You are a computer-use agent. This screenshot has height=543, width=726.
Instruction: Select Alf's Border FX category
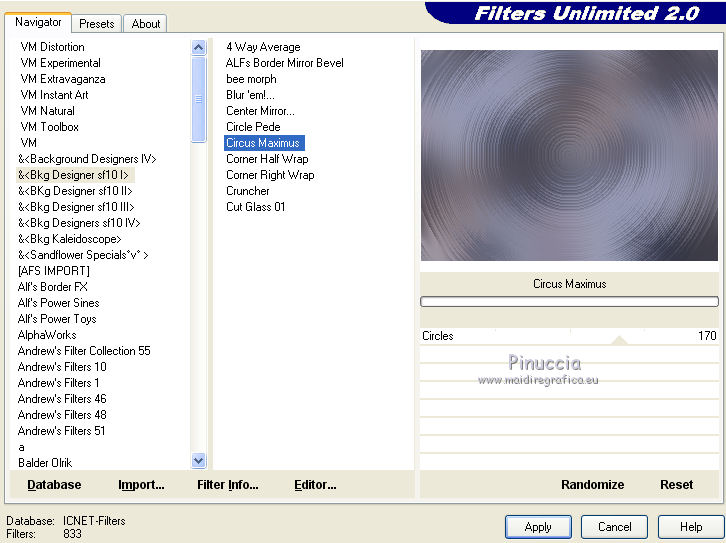coord(52,287)
